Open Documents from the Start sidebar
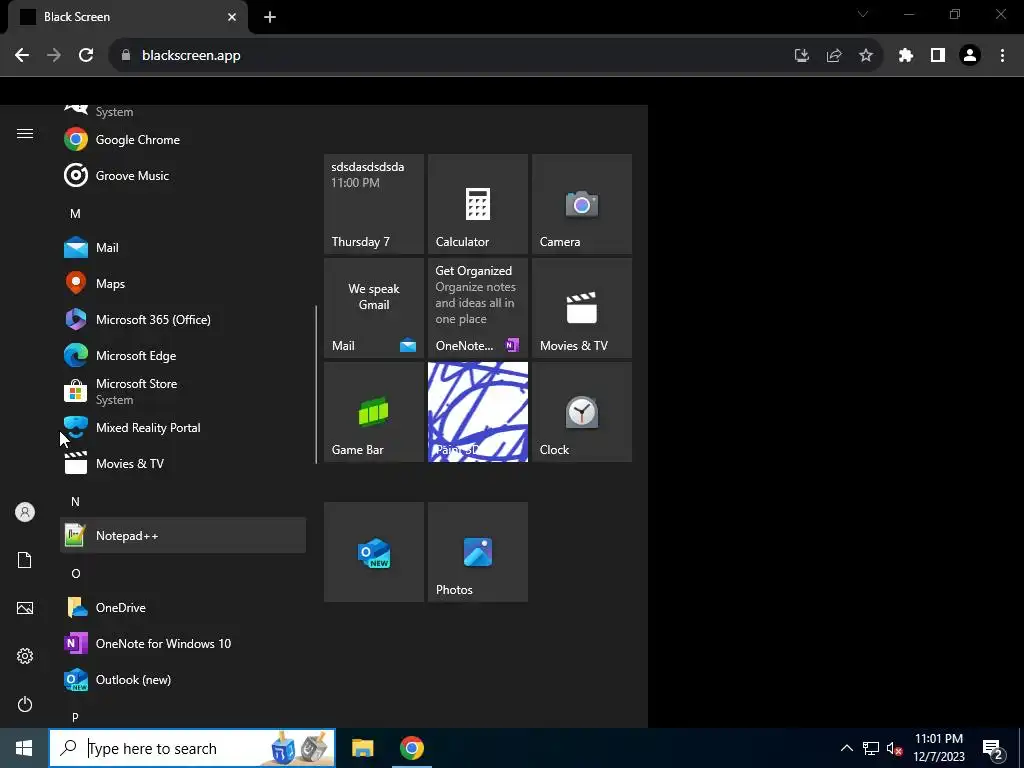Image resolution: width=1024 pixels, height=768 pixels. tap(25, 560)
